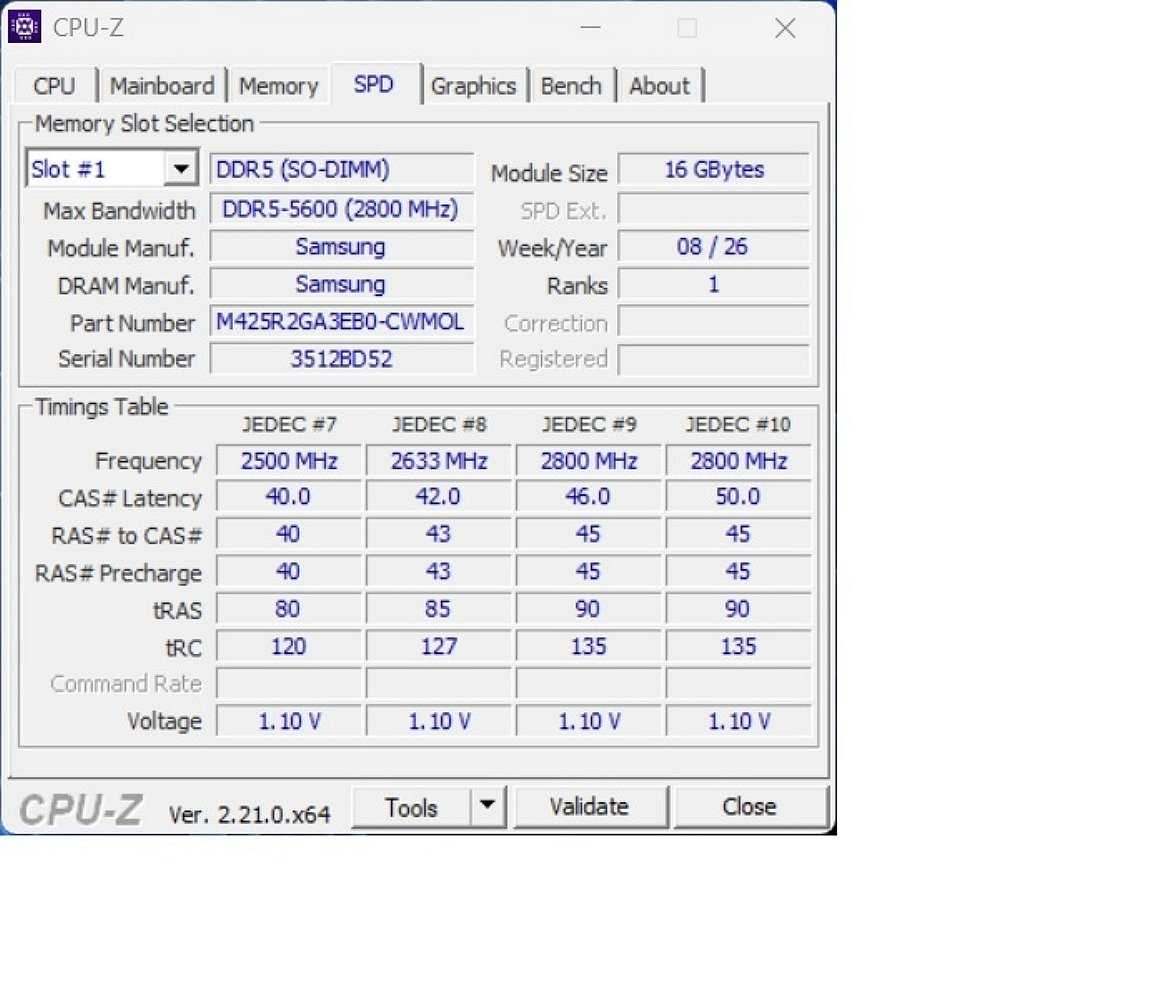Click the Validate button
This screenshot has height=999, width=1157.
[x=590, y=806]
